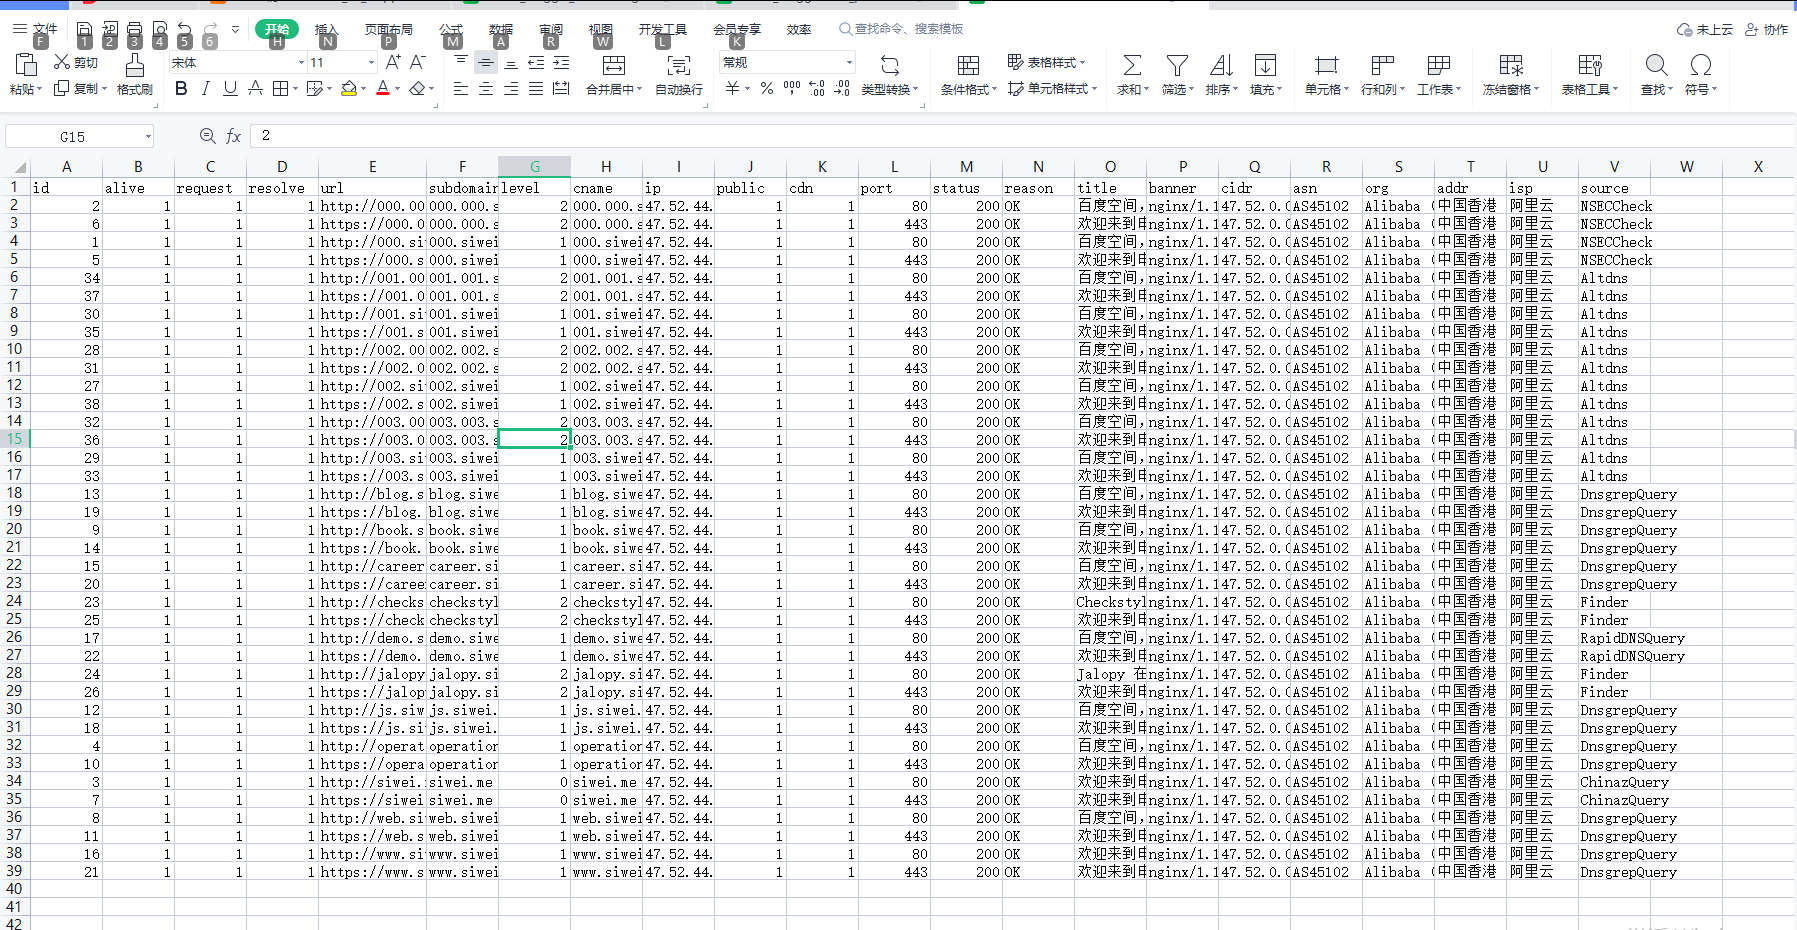Click the Cut (剪切) button
This screenshot has width=1797, height=930.
pyautogui.click(x=76, y=63)
